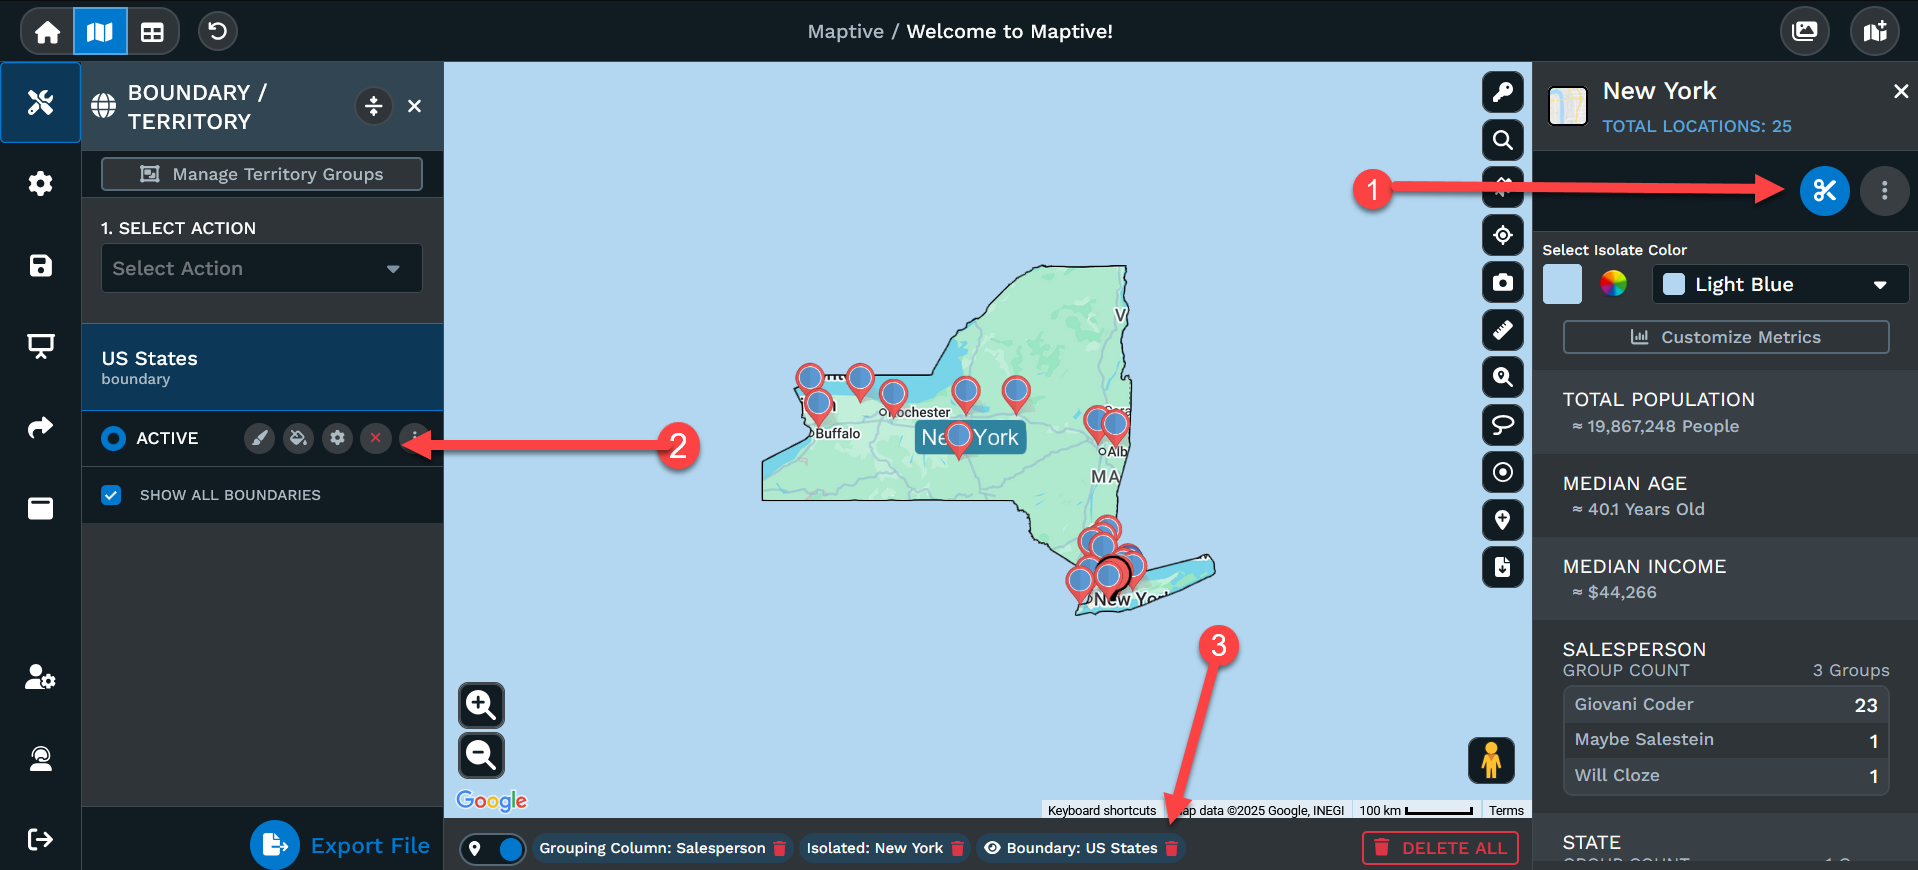Open the image gallery icon in header

pyautogui.click(x=1804, y=31)
